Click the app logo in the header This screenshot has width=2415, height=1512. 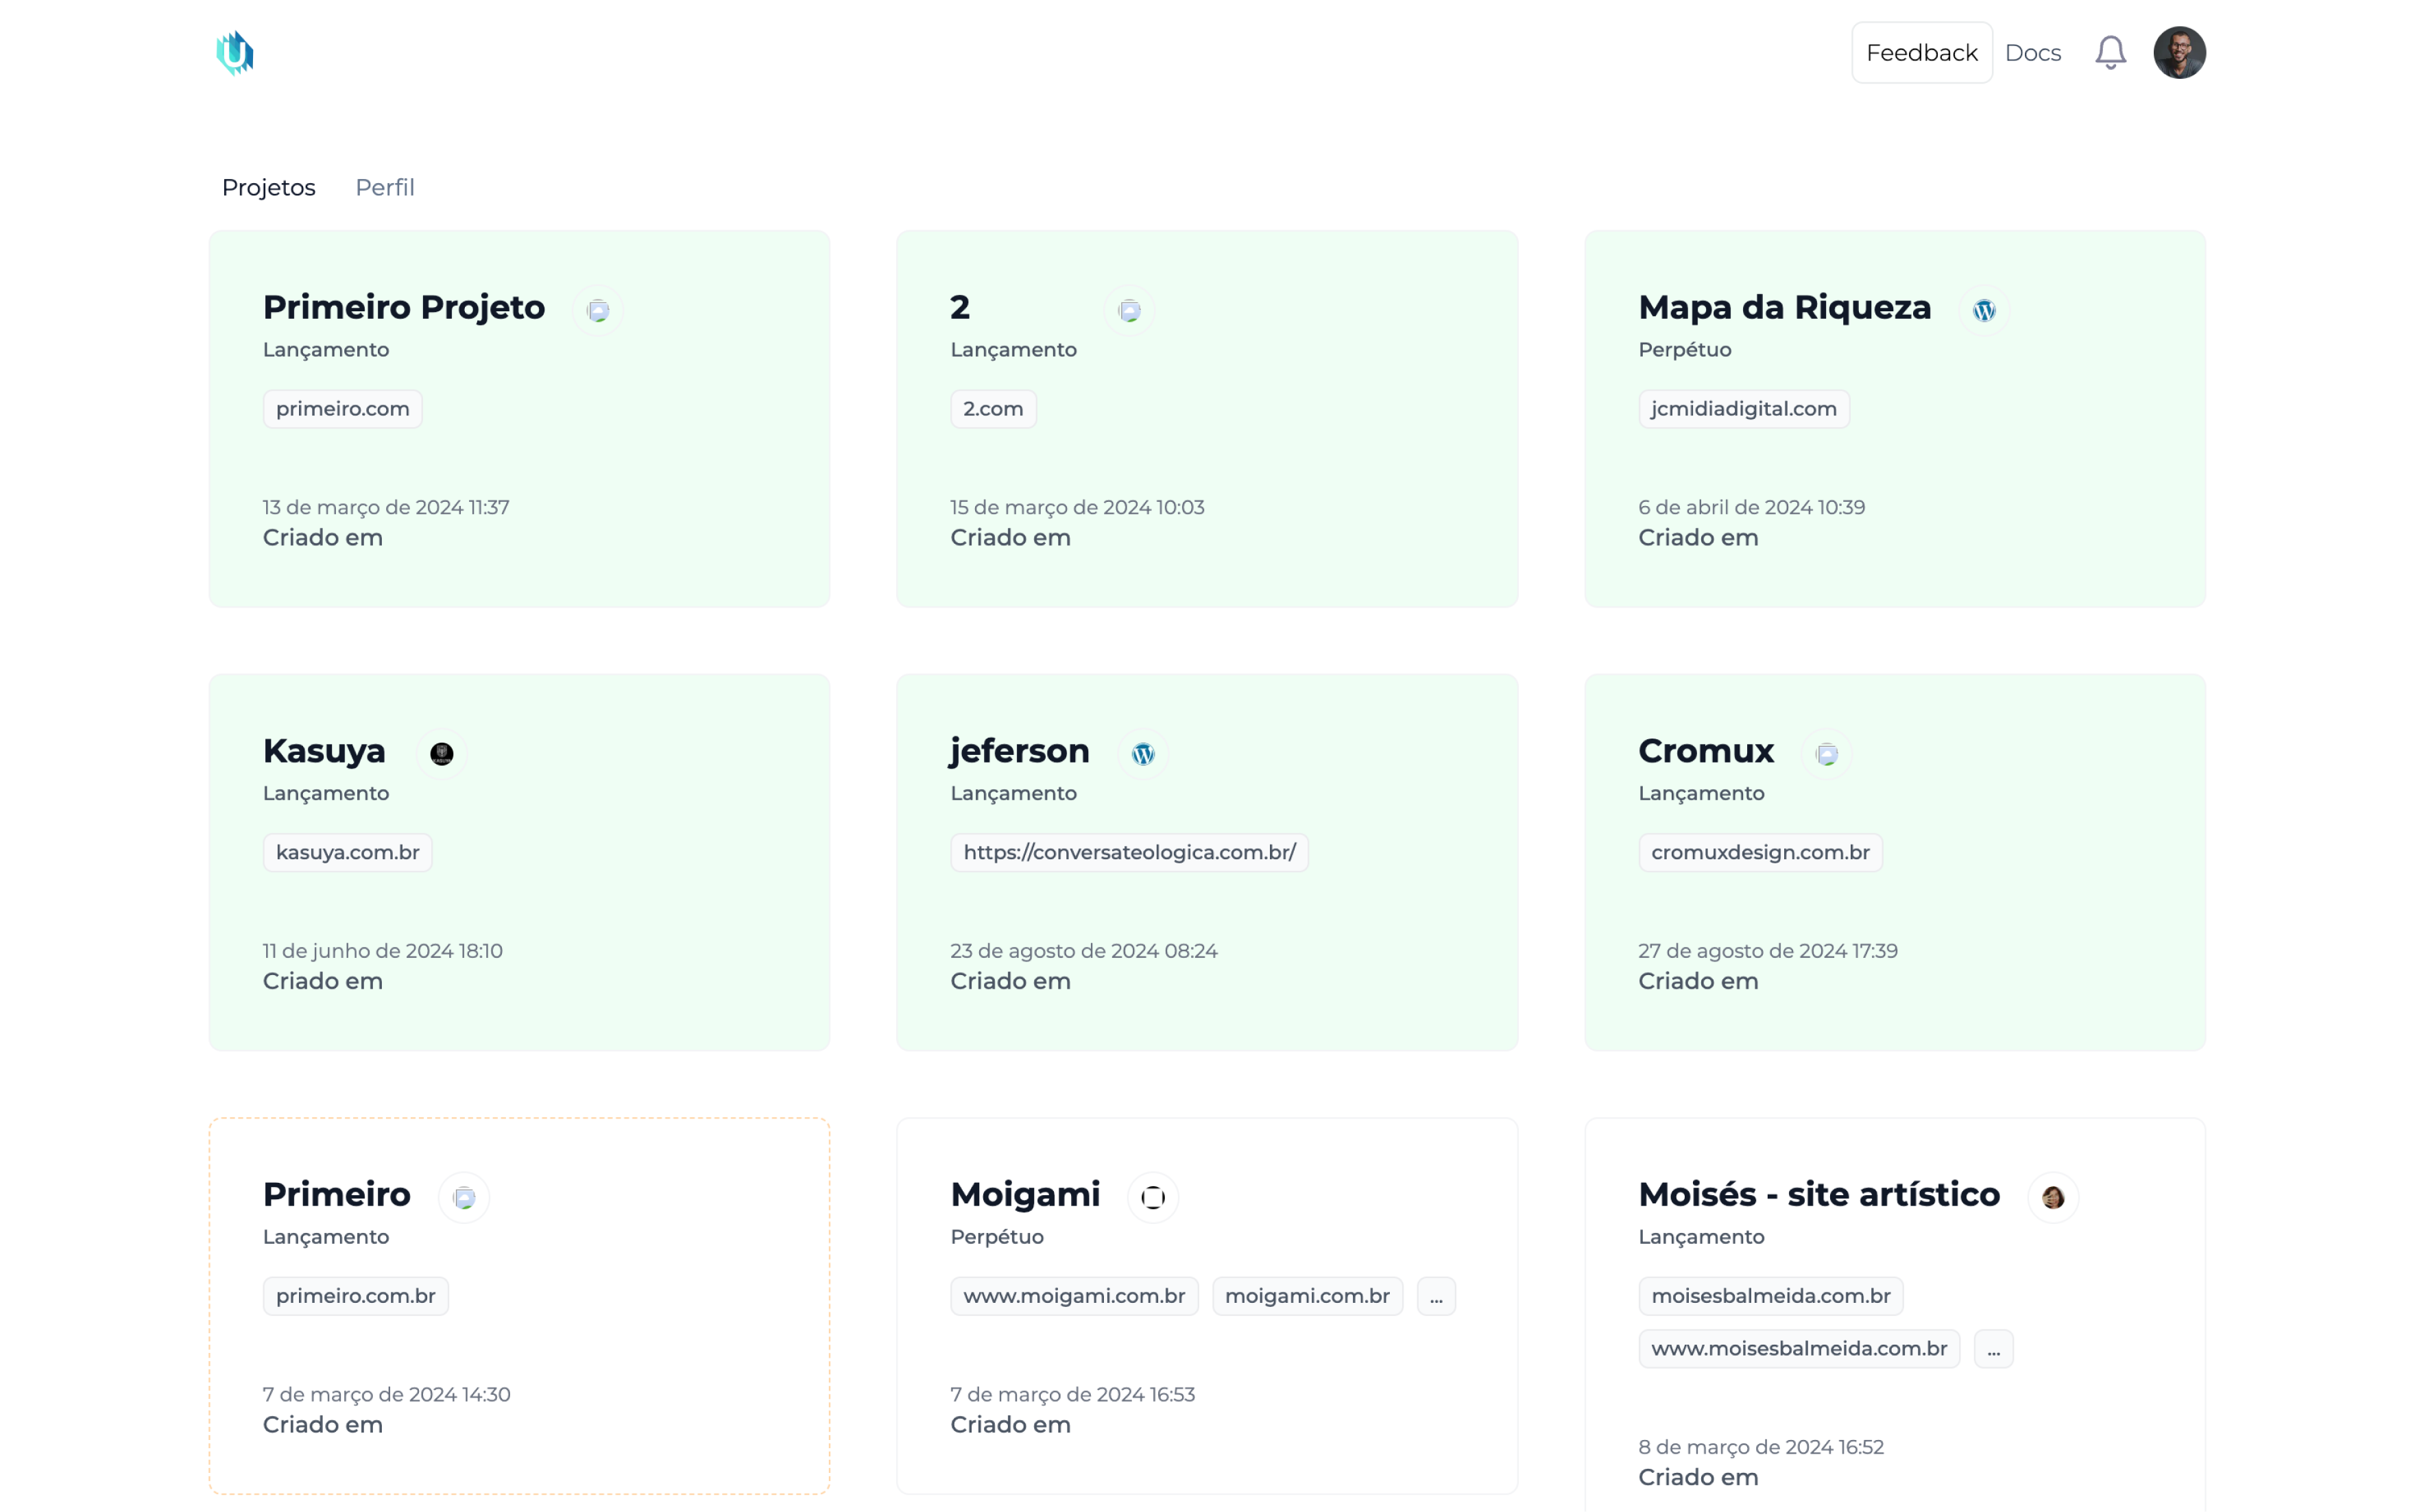pos(235,53)
